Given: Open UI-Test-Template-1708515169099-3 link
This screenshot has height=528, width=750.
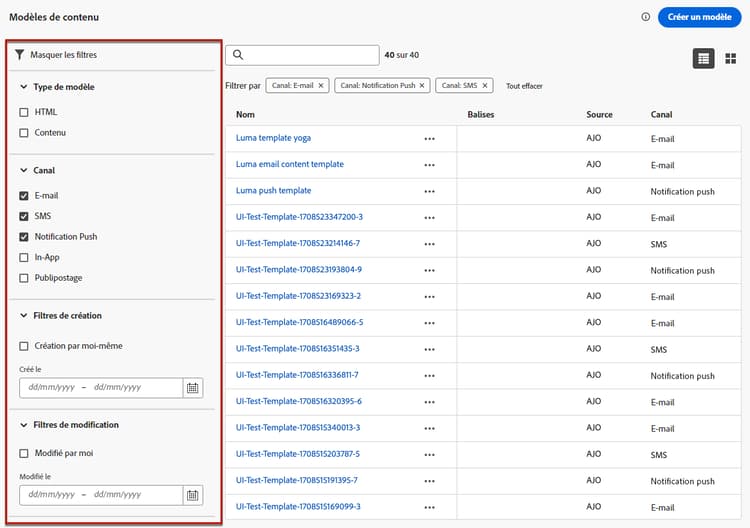Looking at the screenshot, I should tap(298, 506).
